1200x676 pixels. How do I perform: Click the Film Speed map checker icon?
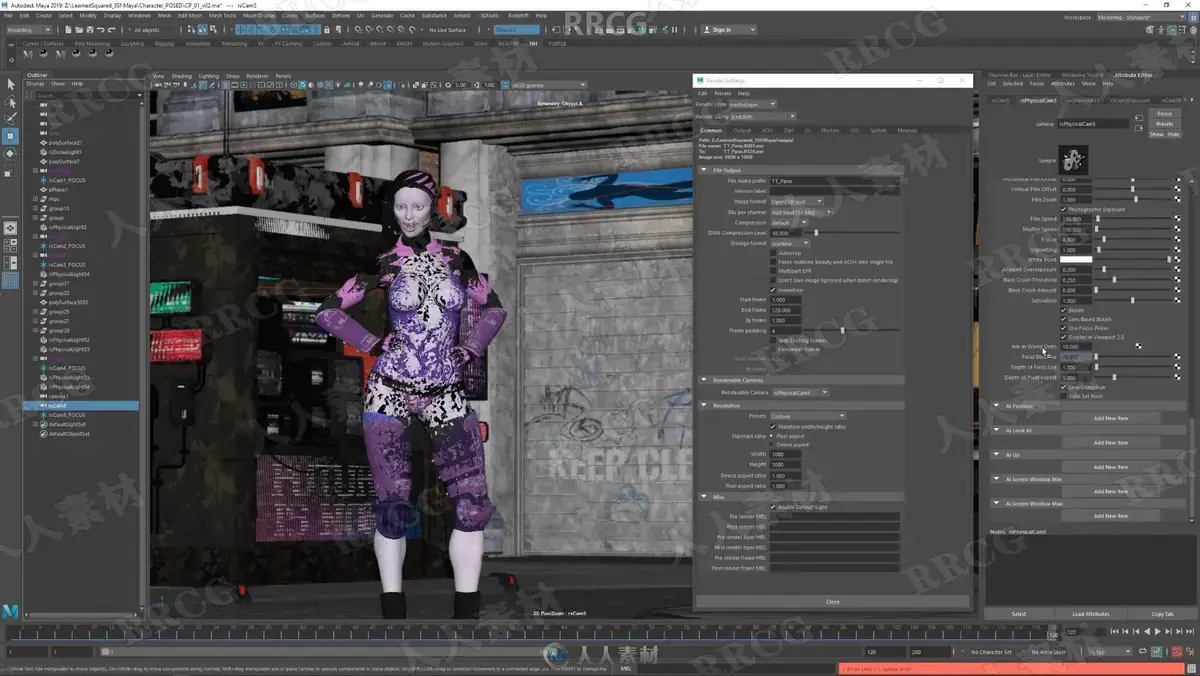coord(1177,219)
